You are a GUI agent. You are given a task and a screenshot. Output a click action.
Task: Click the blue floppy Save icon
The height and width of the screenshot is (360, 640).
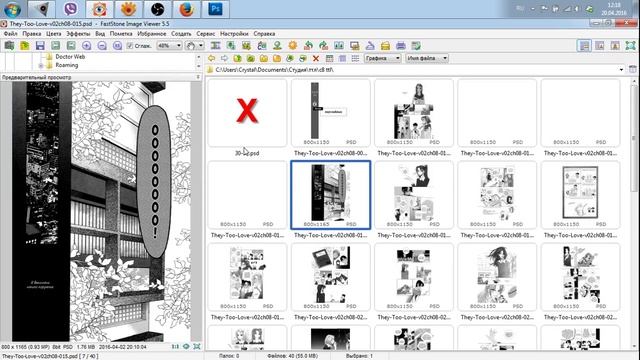pyautogui.click(x=40, y=46)
